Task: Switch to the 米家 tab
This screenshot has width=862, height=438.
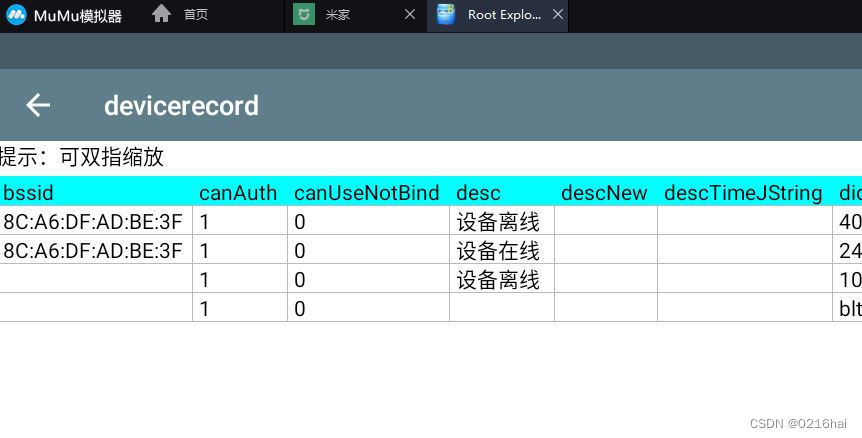Action: [356, 15]
